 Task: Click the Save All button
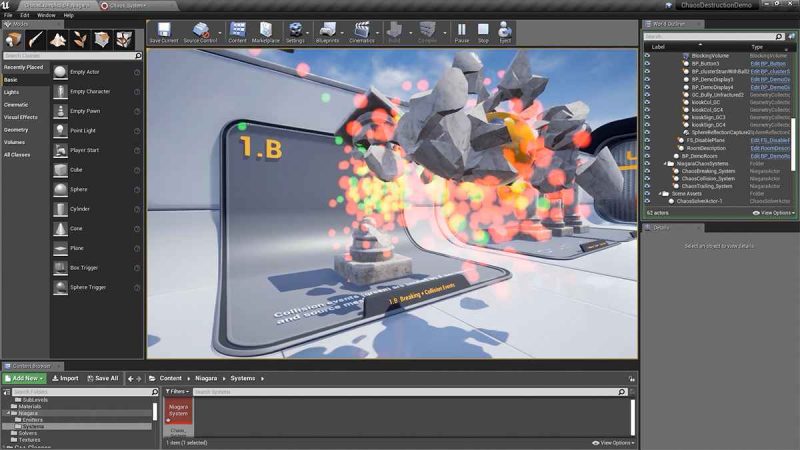click(x=103, y=379)
